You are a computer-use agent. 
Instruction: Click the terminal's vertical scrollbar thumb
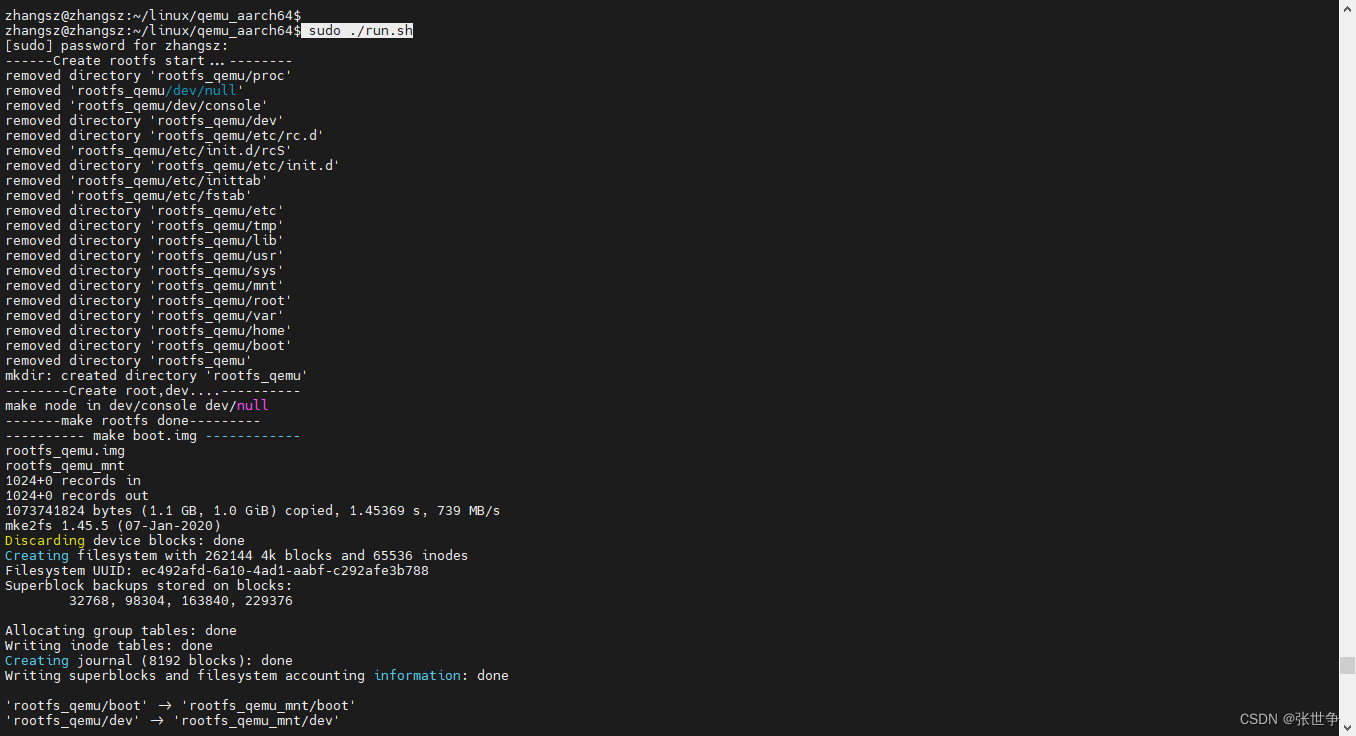pyautogui.click(x=1347, y=666)
